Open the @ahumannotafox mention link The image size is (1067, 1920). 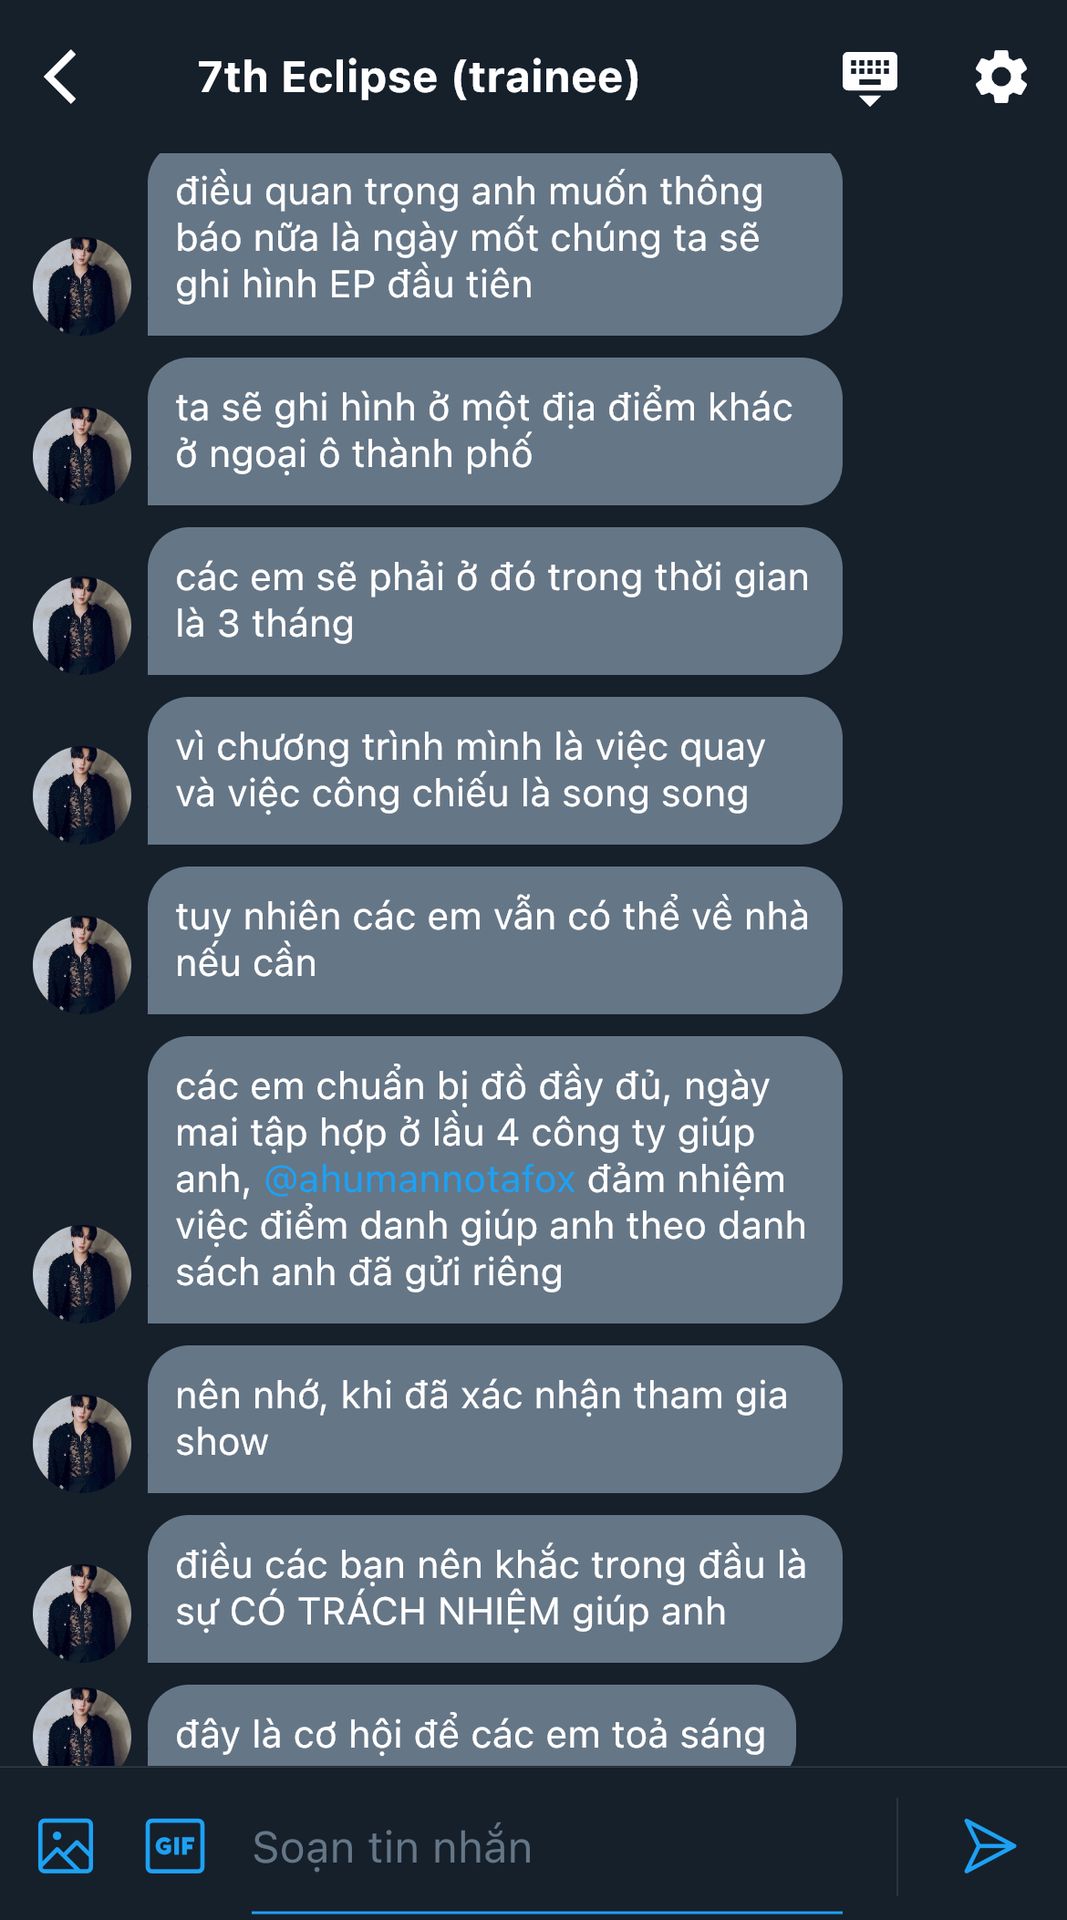pos(420,1179)
